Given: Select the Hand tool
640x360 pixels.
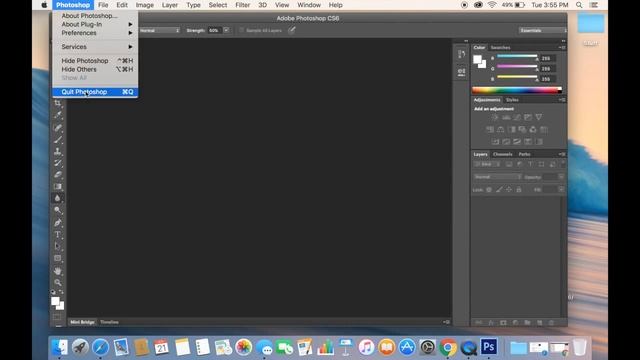Looking at the screenshot, I should (x=58, y=271).
